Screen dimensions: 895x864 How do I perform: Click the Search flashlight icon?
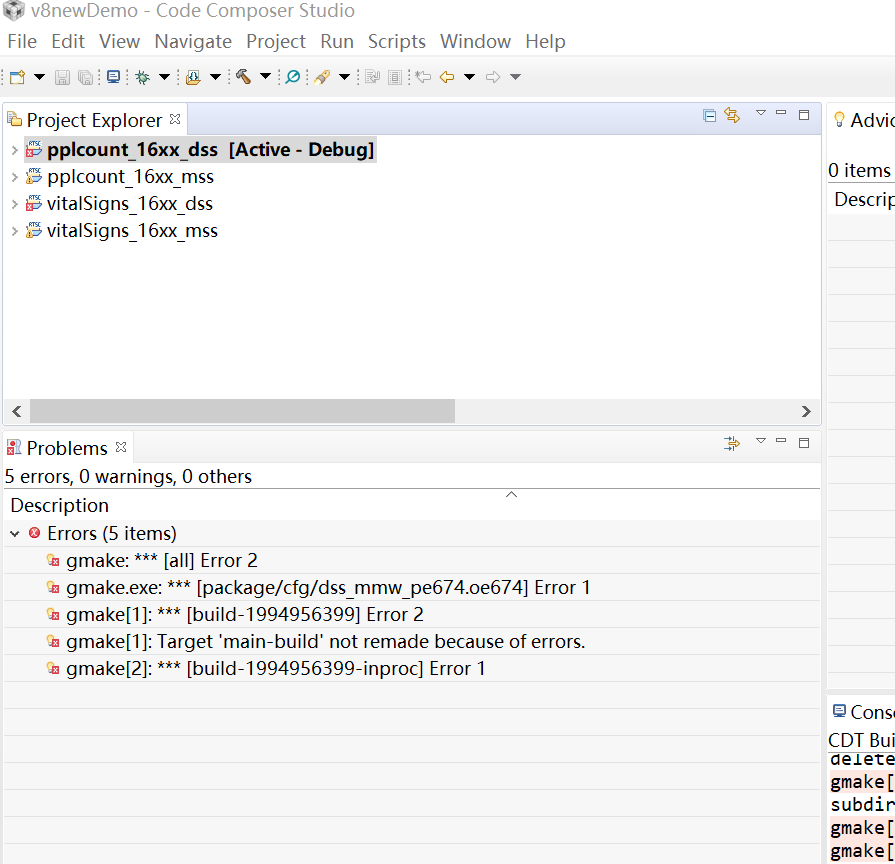pyautogui.click(x=322, y=77)
